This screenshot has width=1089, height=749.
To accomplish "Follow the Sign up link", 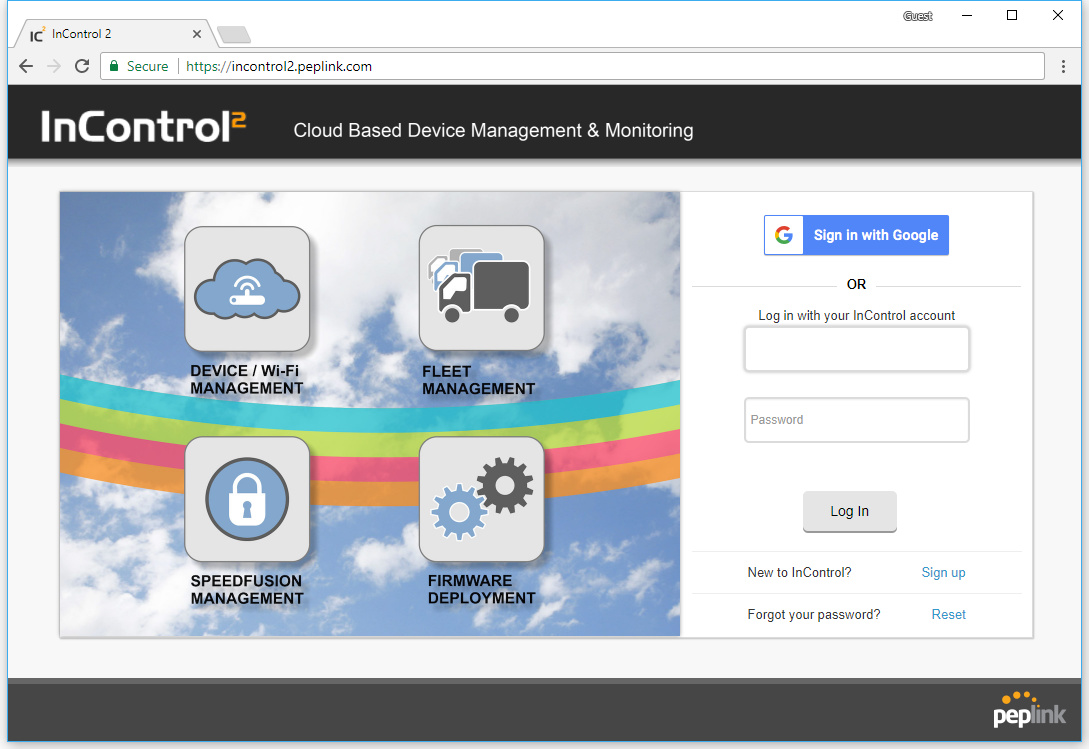I will pos(943,573).
